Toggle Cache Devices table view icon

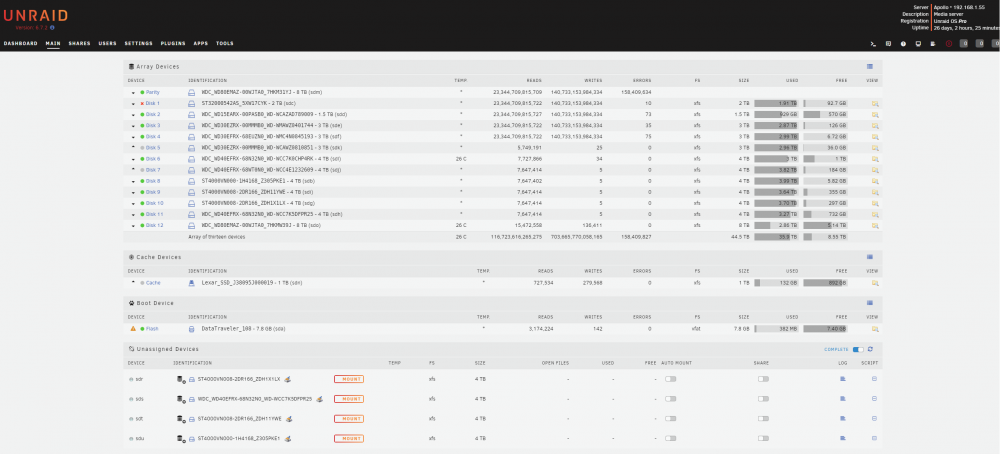point(870,257)
